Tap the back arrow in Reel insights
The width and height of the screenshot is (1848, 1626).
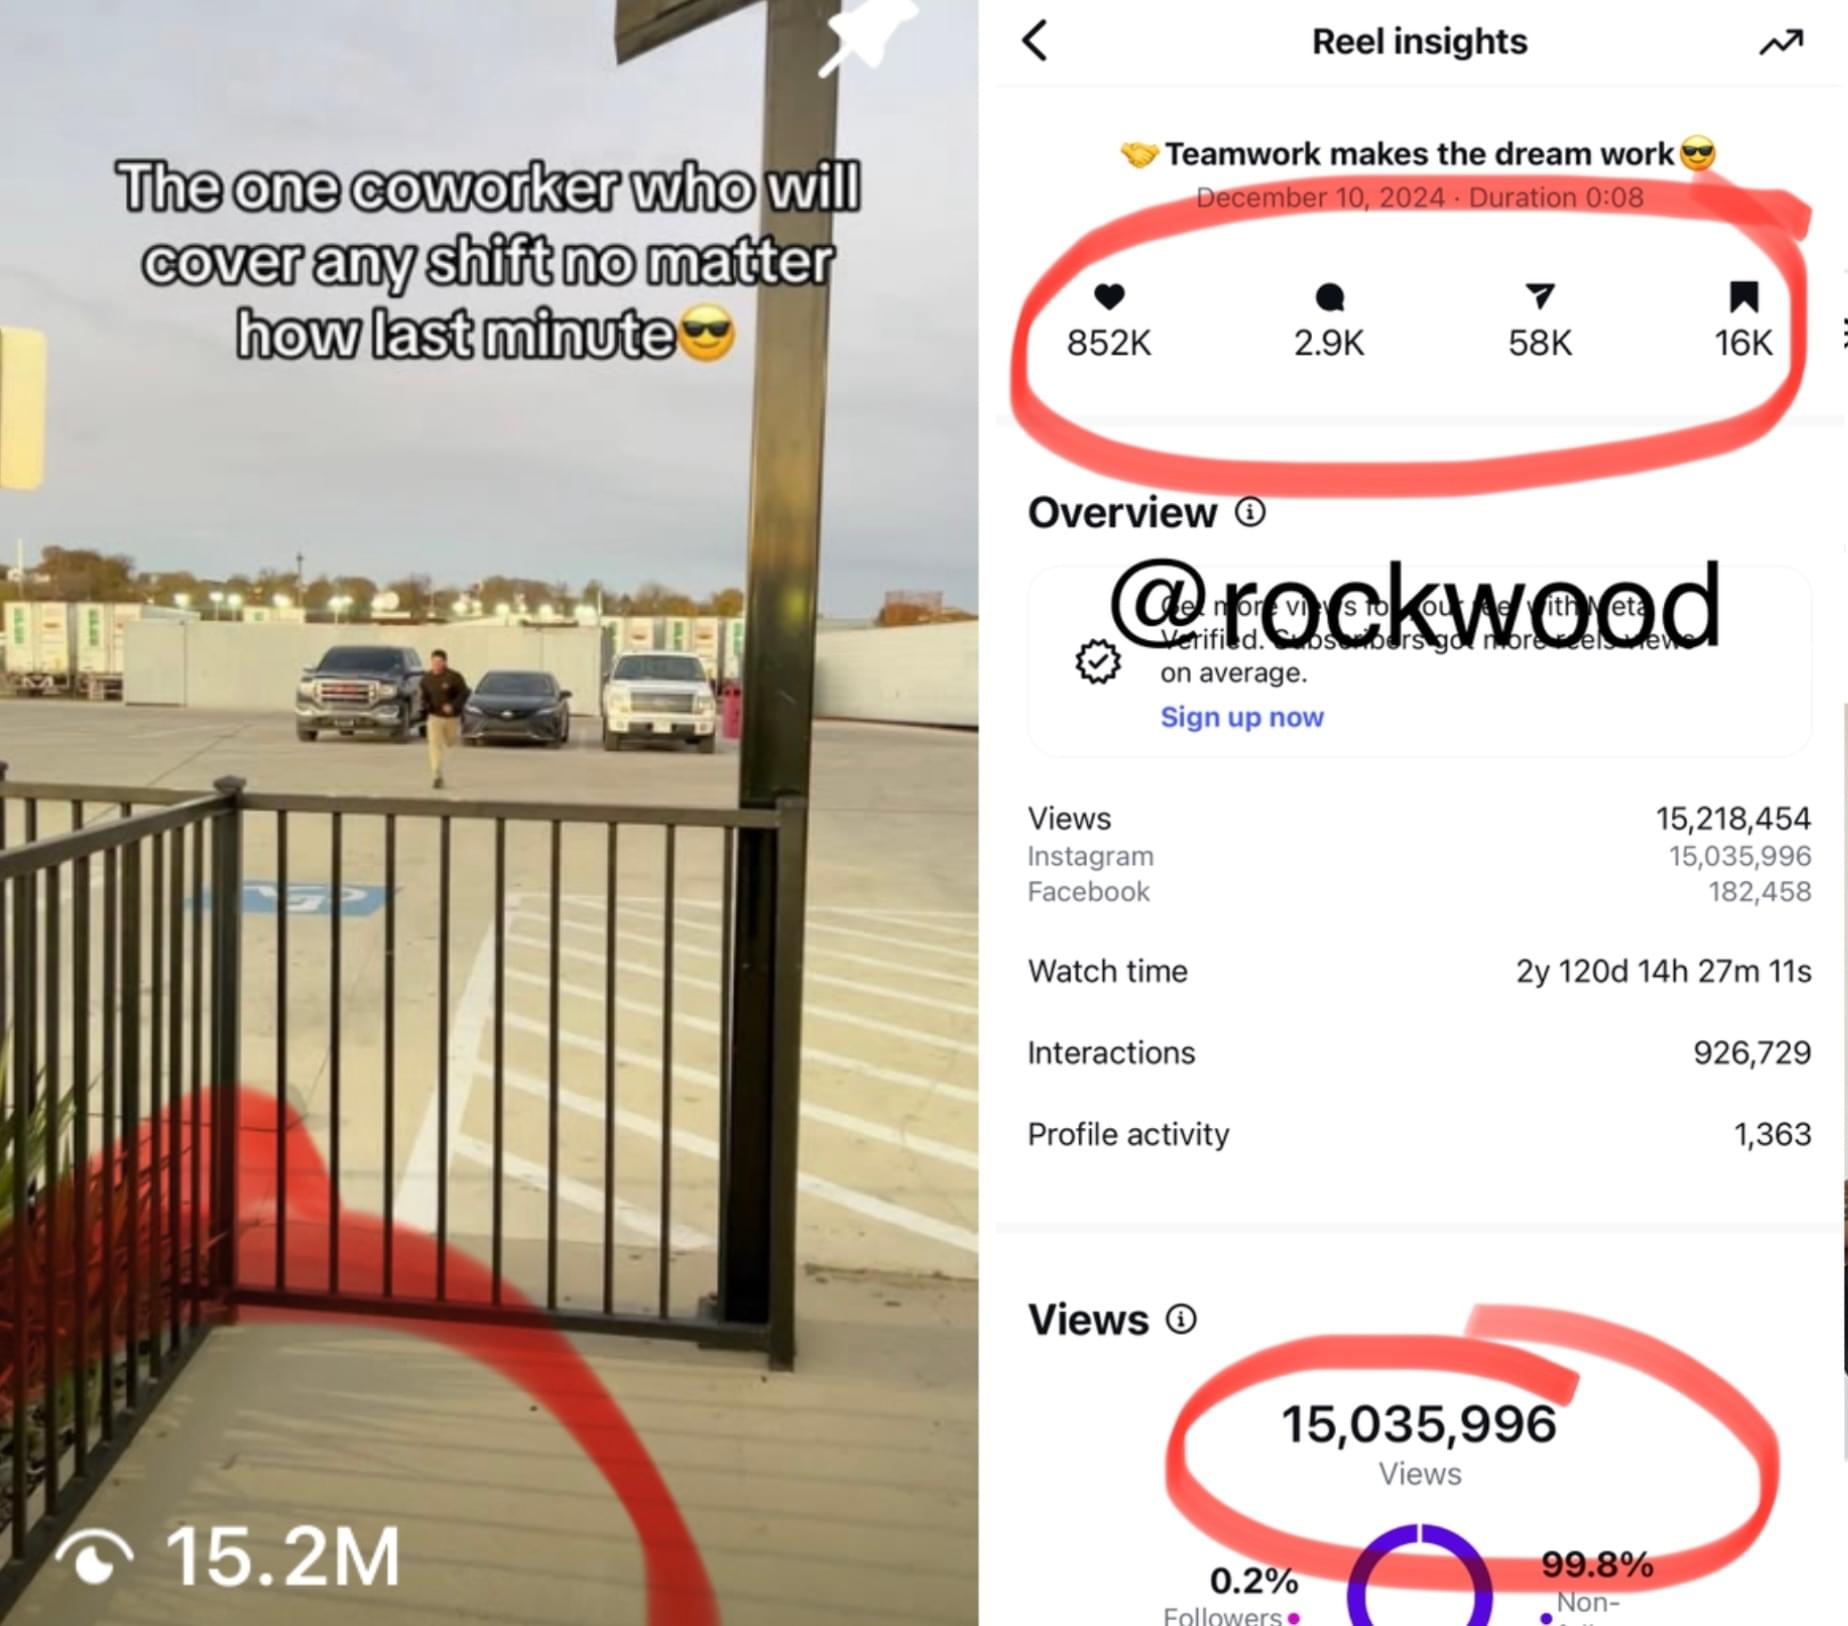point(1035,41)
